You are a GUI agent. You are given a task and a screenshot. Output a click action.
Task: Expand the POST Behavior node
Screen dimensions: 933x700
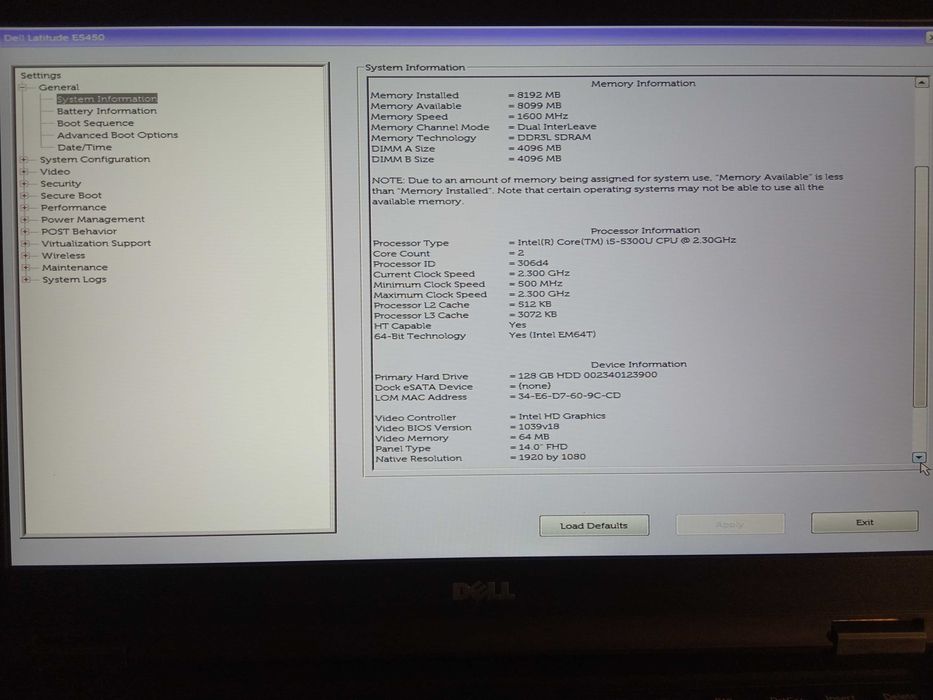tap(25, 231)
